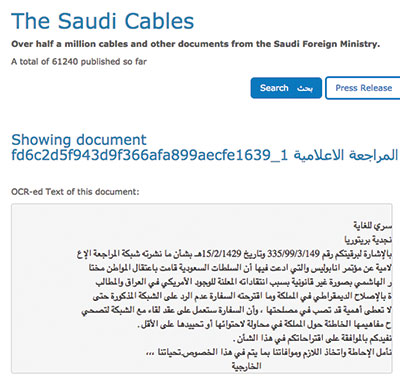400x380 pixels.
Task: Click inside the OCR text box's empty top area
Action: pos(201,211)
